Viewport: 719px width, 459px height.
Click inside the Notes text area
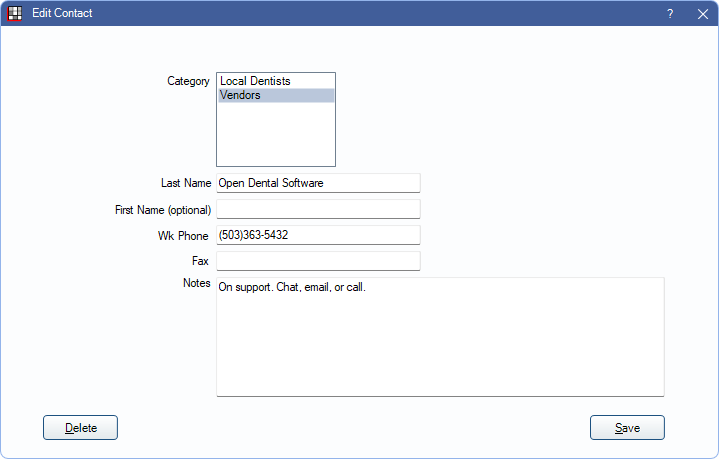pyautogui.click(x=440, y=340)
